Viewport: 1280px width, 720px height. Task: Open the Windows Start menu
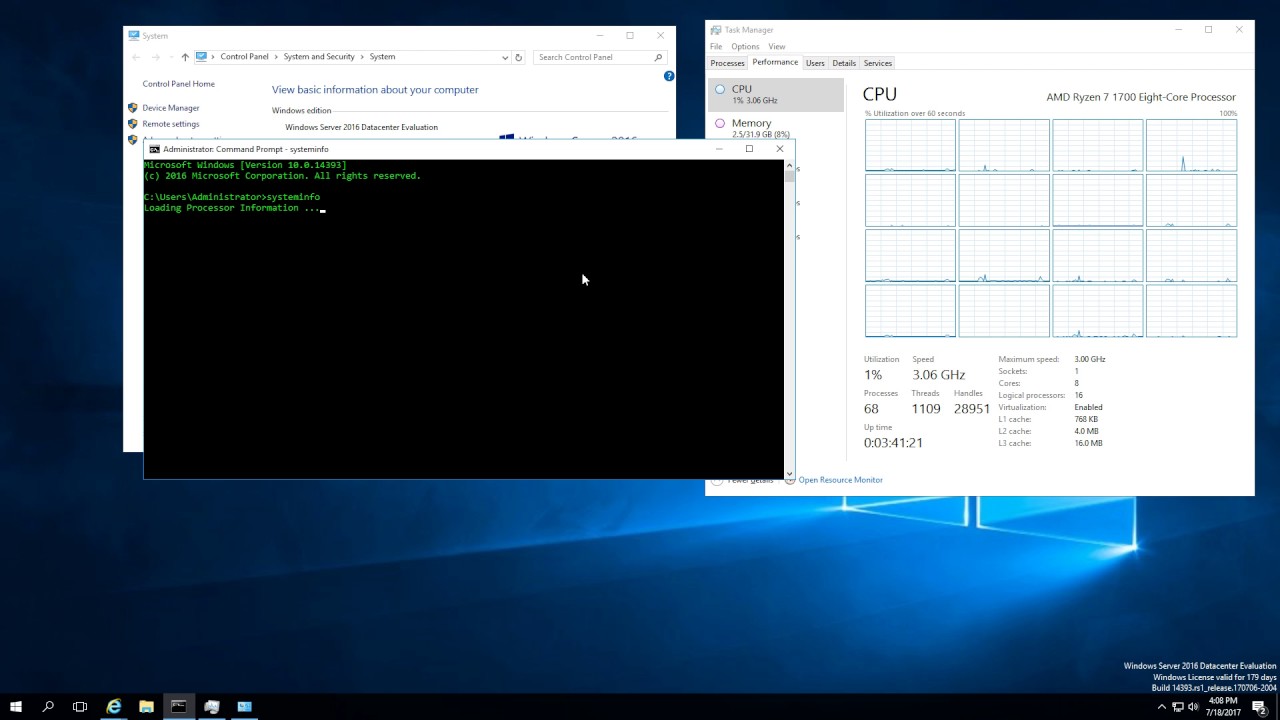tap(16, 706)
